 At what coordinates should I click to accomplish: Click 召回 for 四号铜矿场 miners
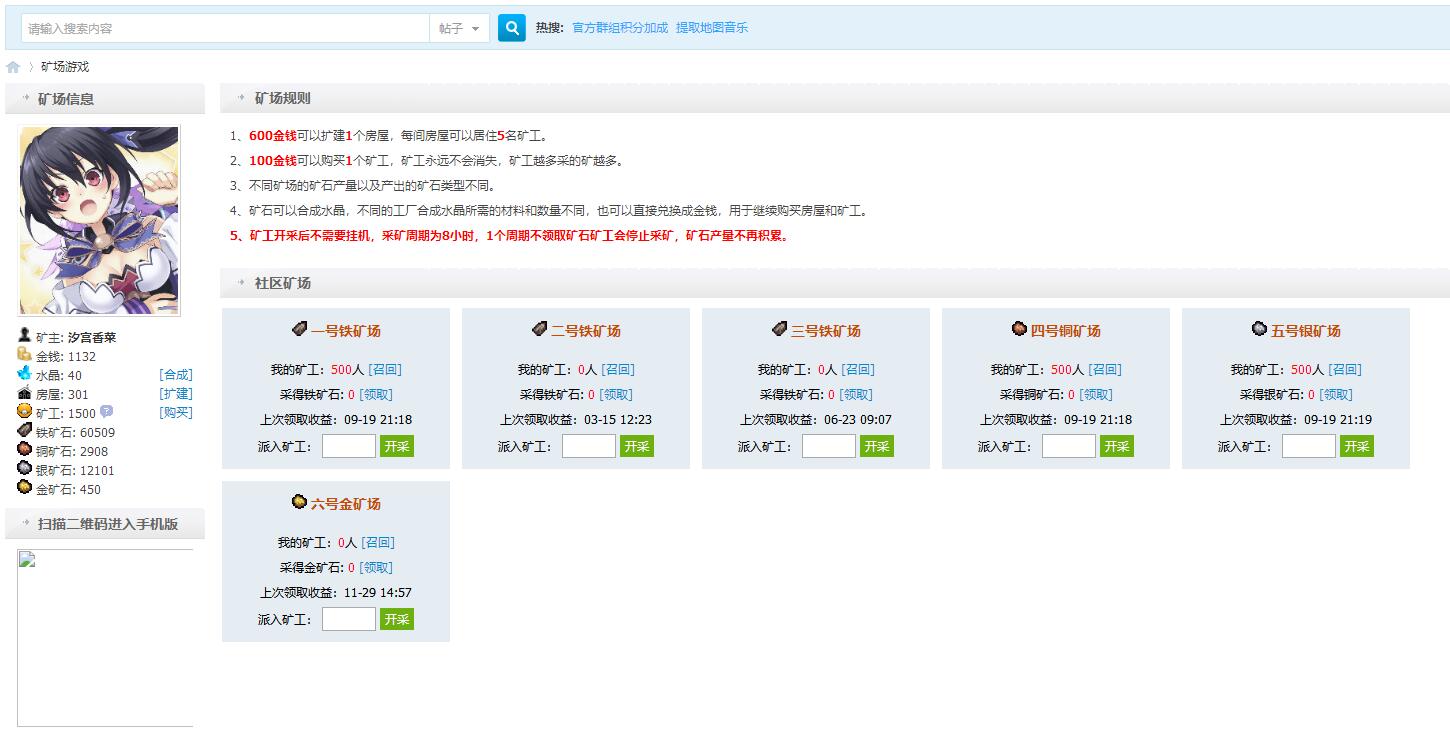click(1105, 369)
